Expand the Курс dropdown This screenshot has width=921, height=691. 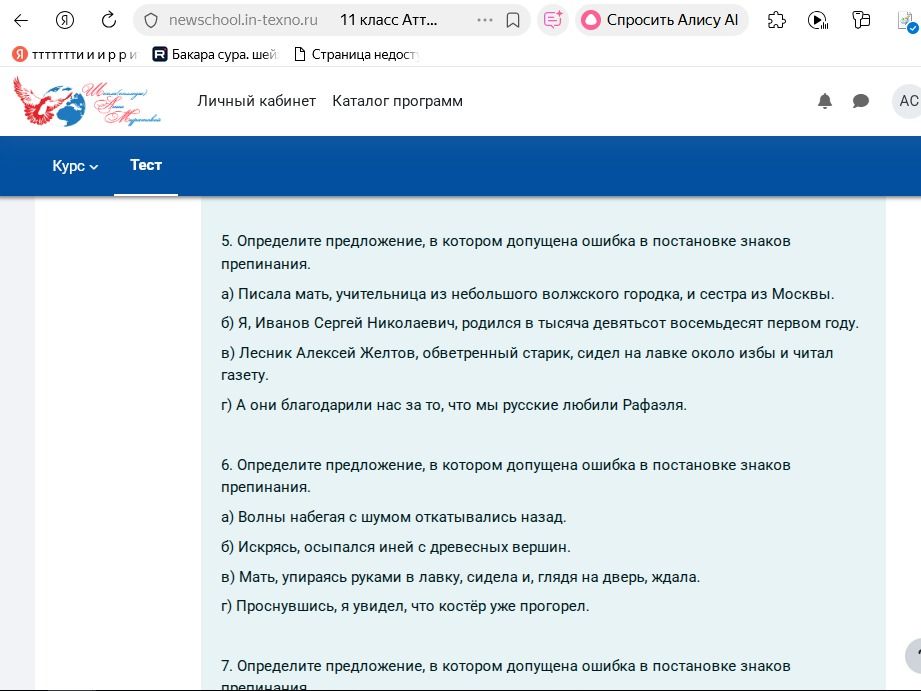tap(75, 166)
